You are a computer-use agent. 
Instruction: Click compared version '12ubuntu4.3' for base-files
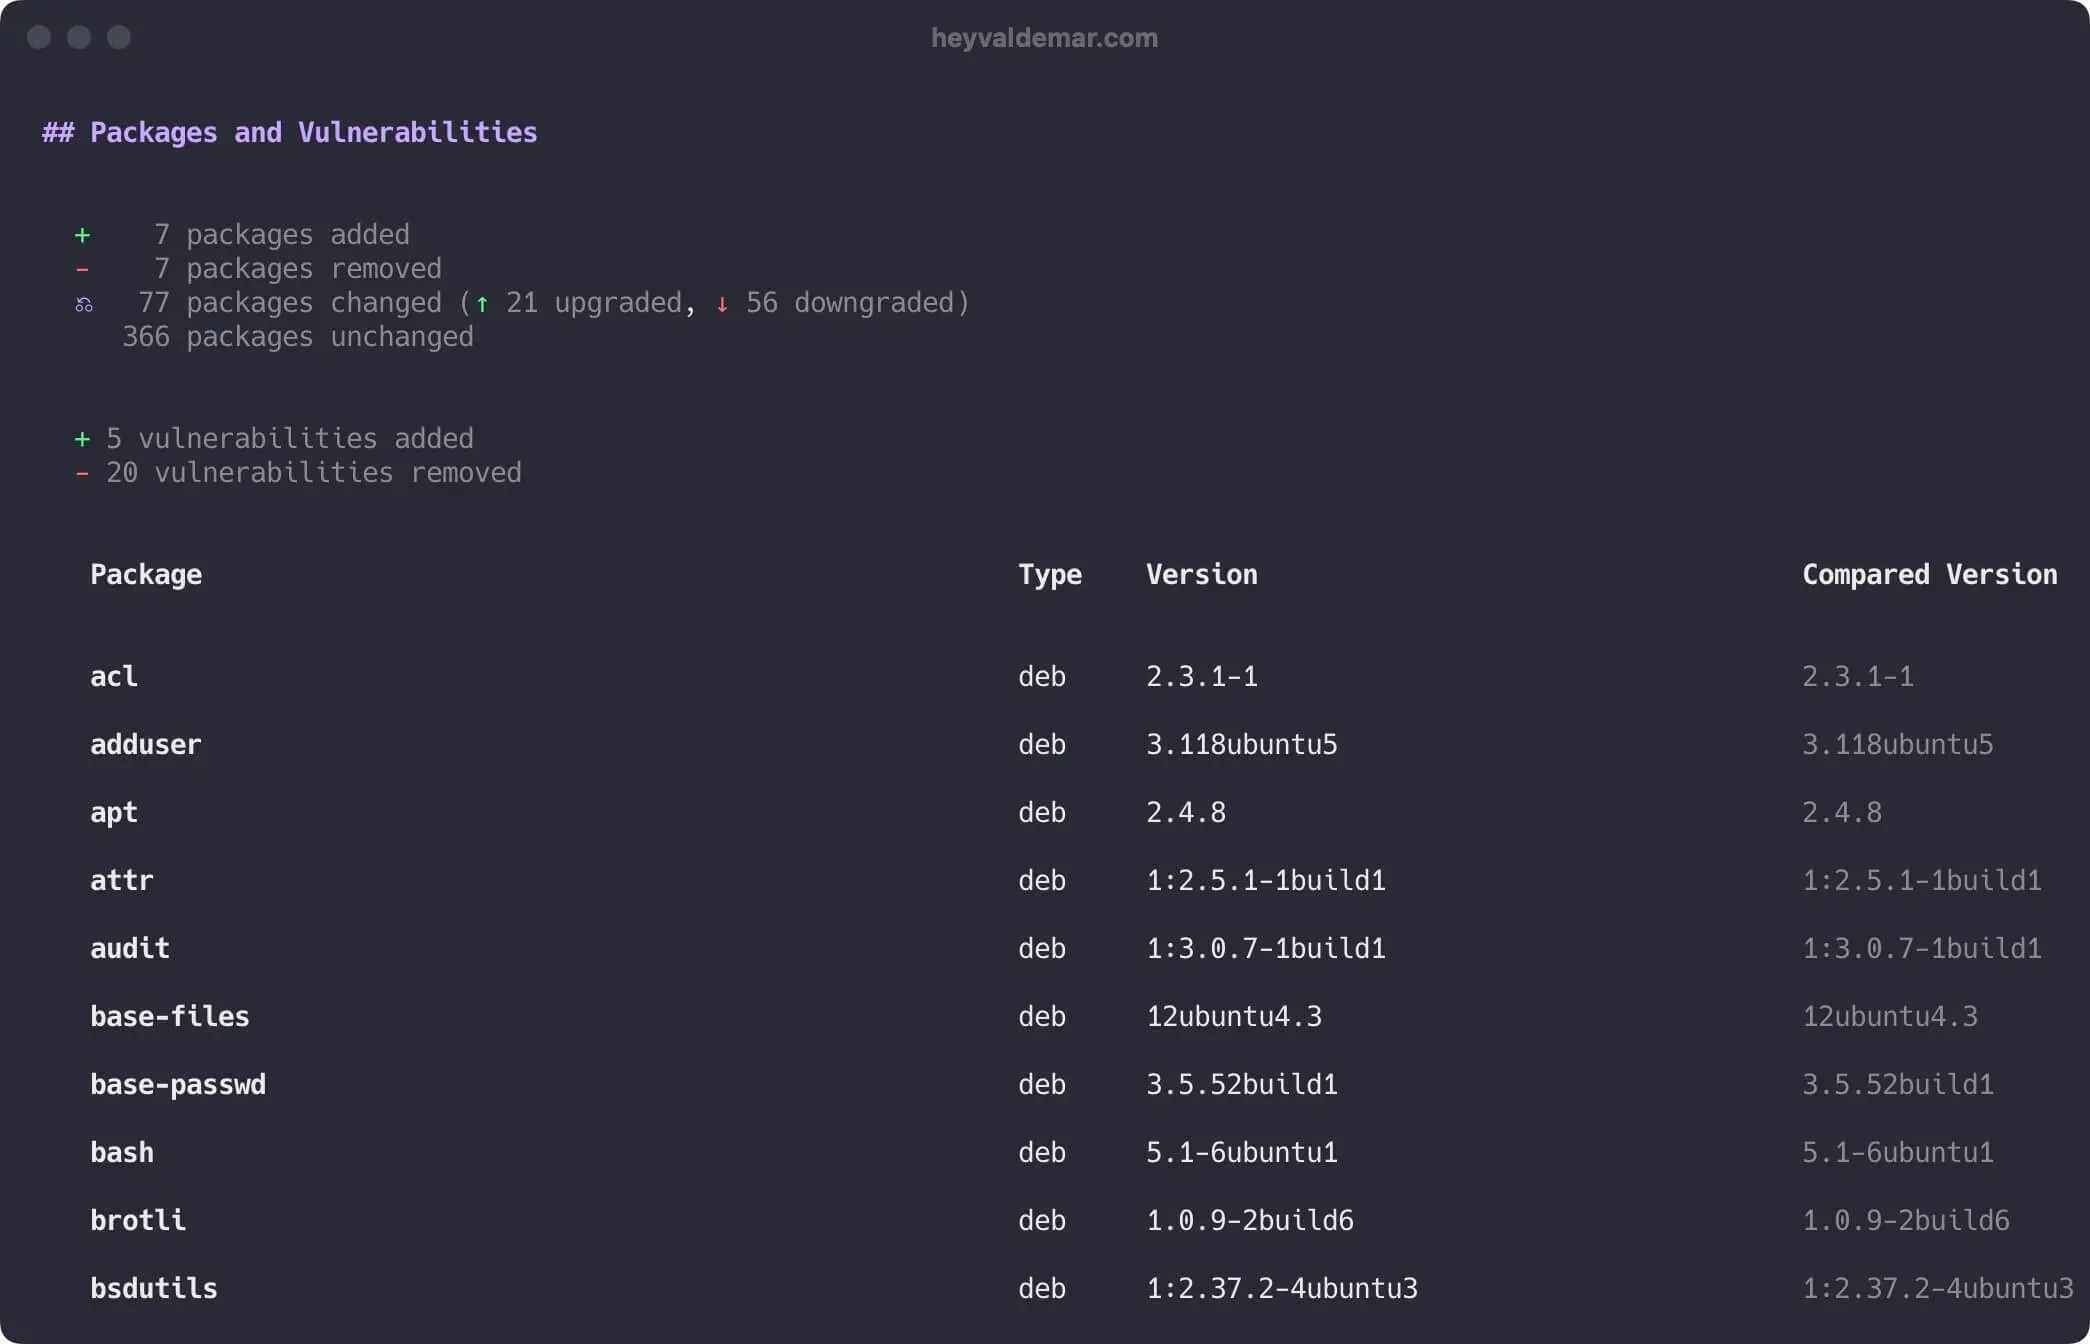(x=1890, y=1017)
